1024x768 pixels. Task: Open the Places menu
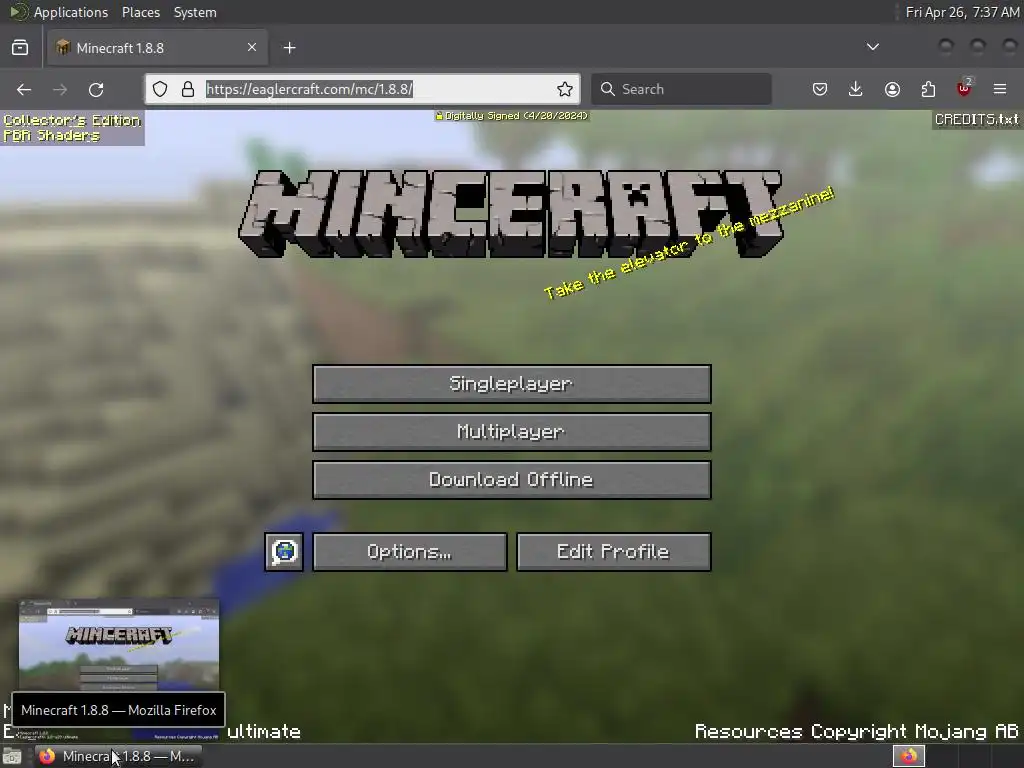click(x=140, y=12)
